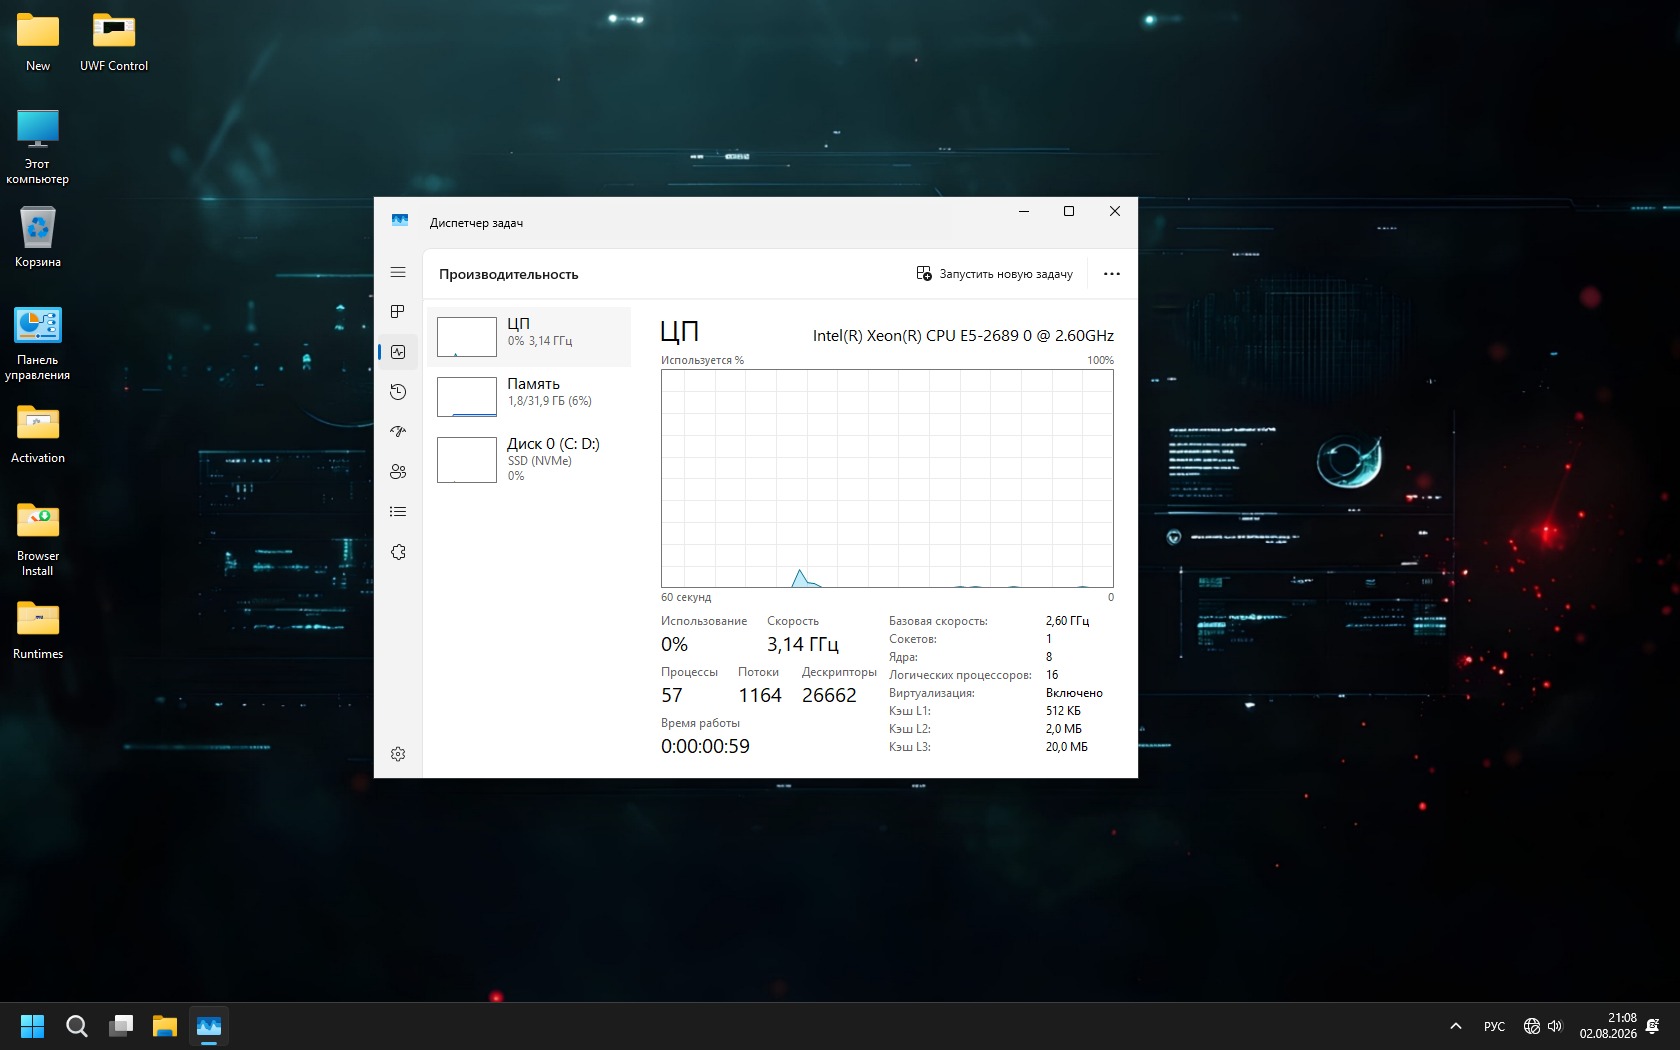The height and width of the screenshot is (1050, 1680).
Task: Select the Browser Install folder icon
Action: tap(38, 539)
